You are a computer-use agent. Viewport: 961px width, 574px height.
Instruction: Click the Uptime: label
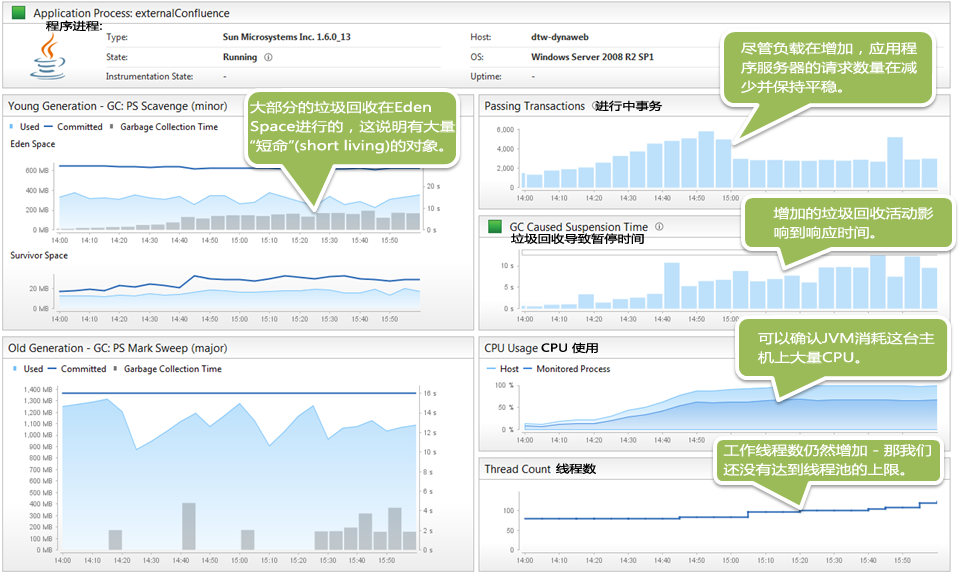(486, 77)
